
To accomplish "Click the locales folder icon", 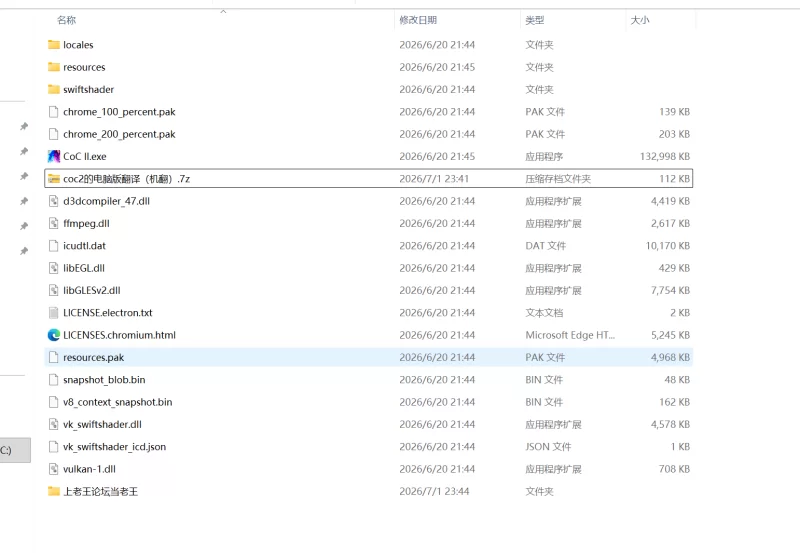I will coord(54,45).
